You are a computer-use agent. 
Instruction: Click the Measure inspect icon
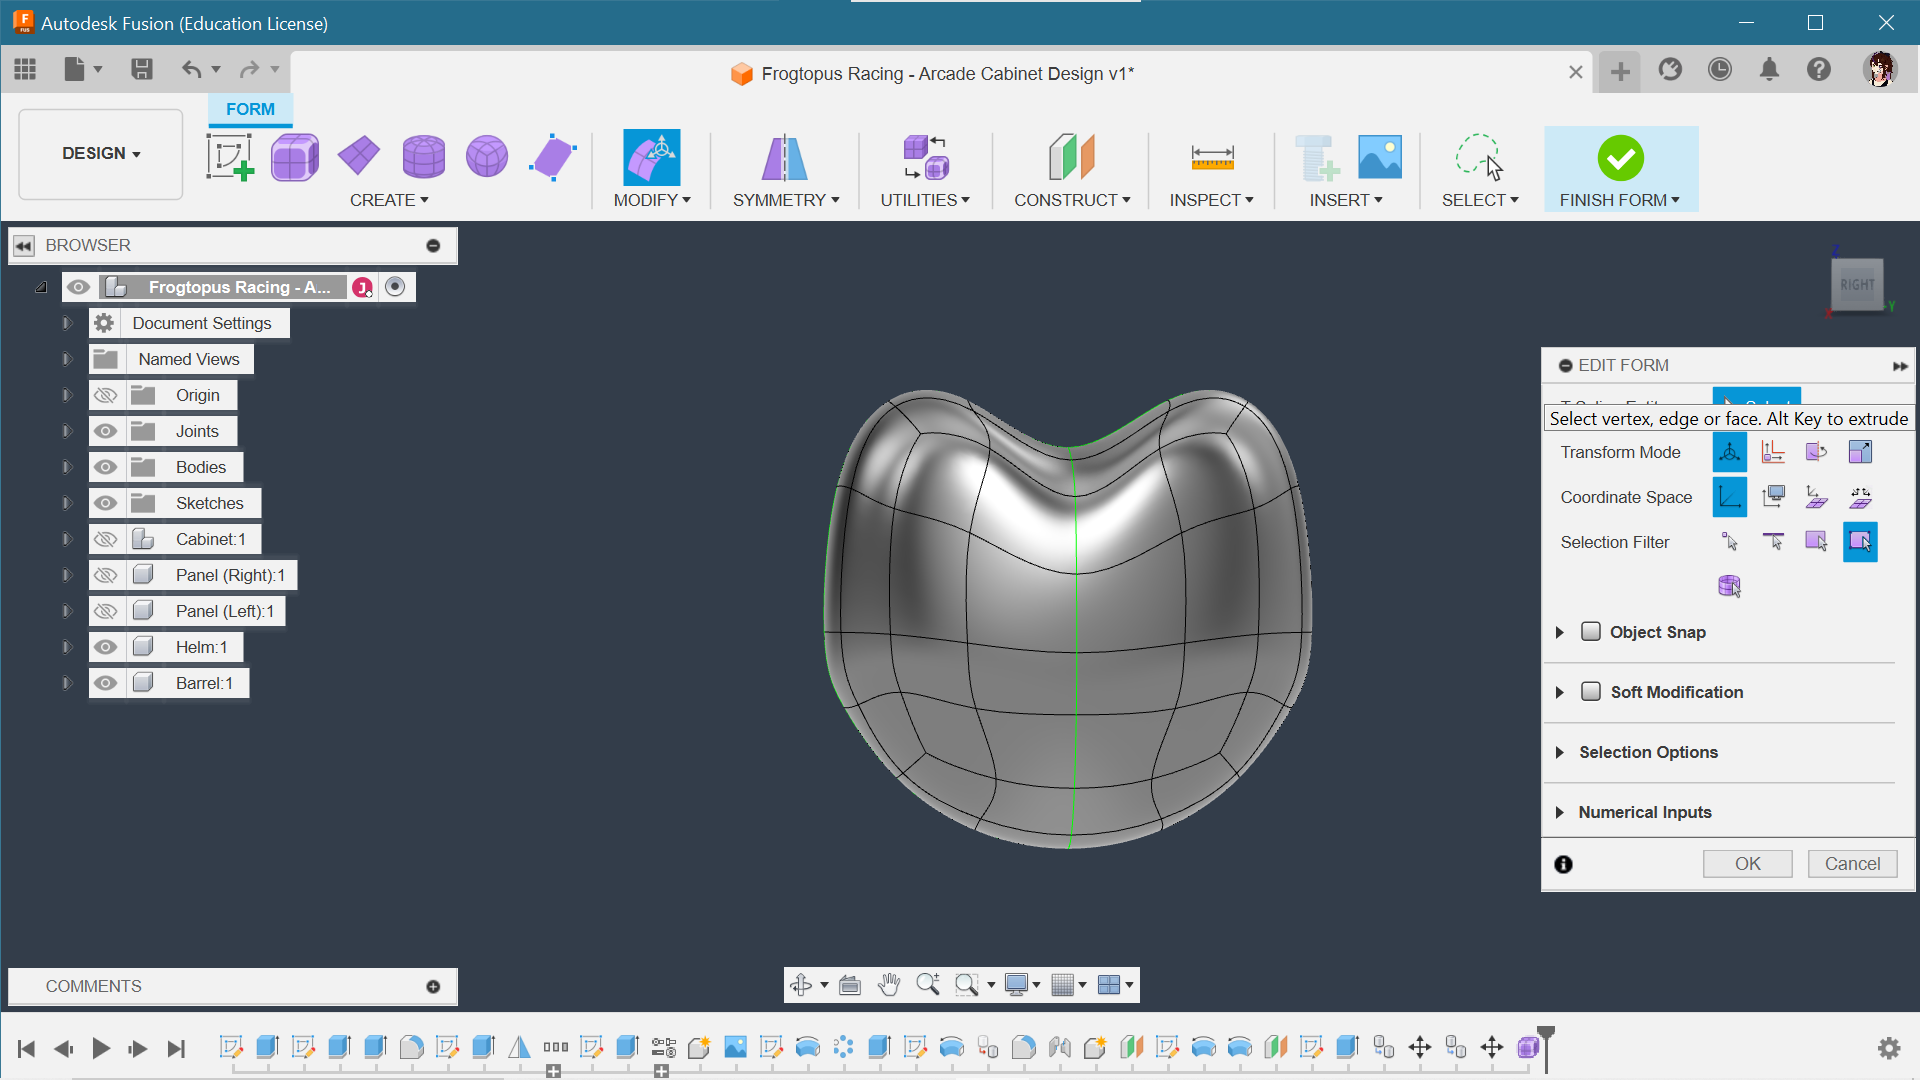pos(1212,157)
